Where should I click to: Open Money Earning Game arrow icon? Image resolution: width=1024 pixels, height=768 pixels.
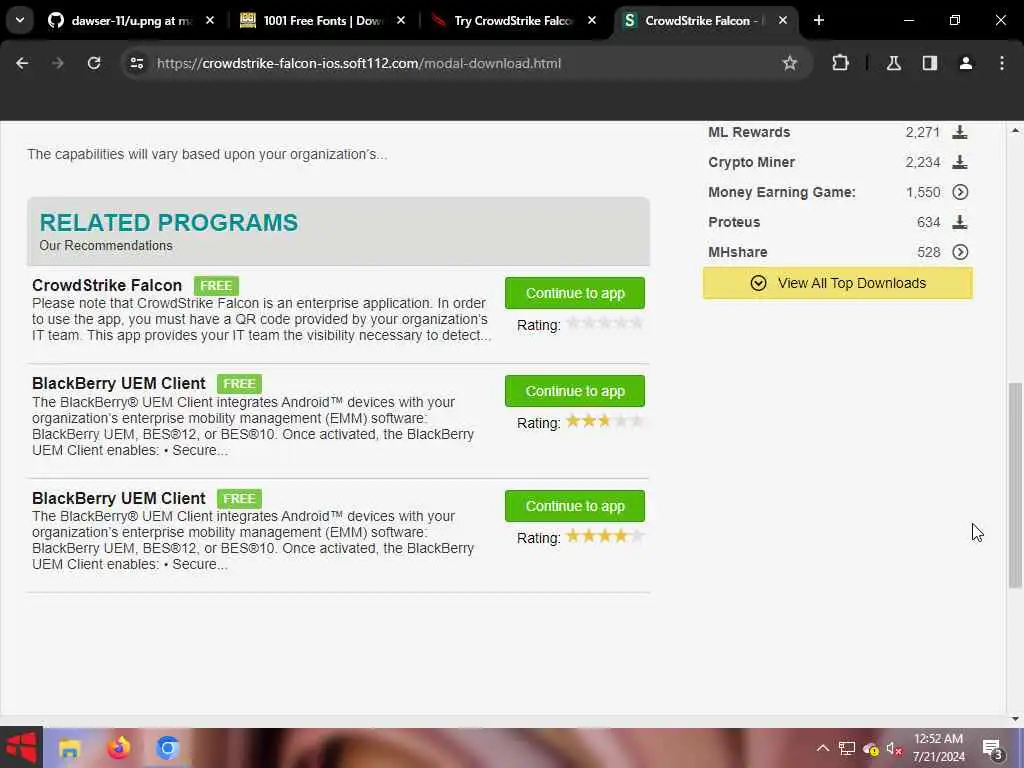pyautogui.click(x=960, y=192)
